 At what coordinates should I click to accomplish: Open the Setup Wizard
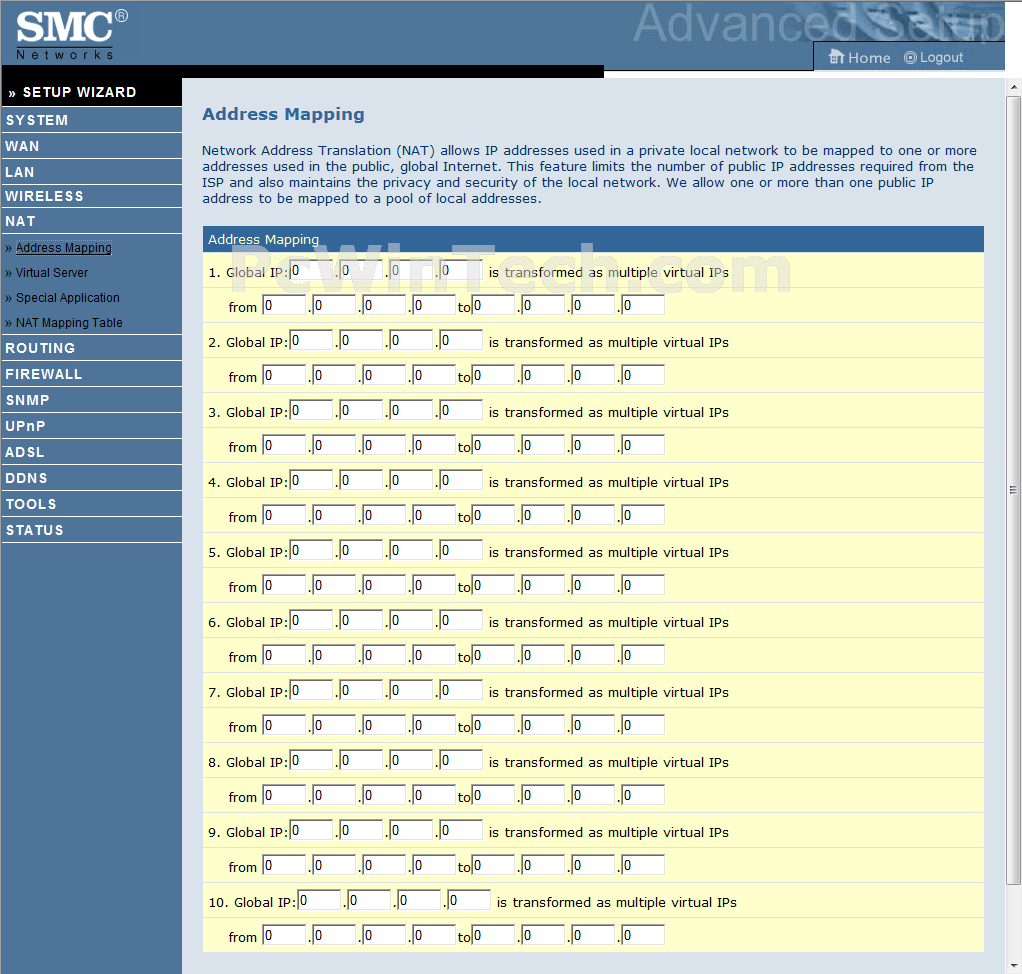click(72, 93)
